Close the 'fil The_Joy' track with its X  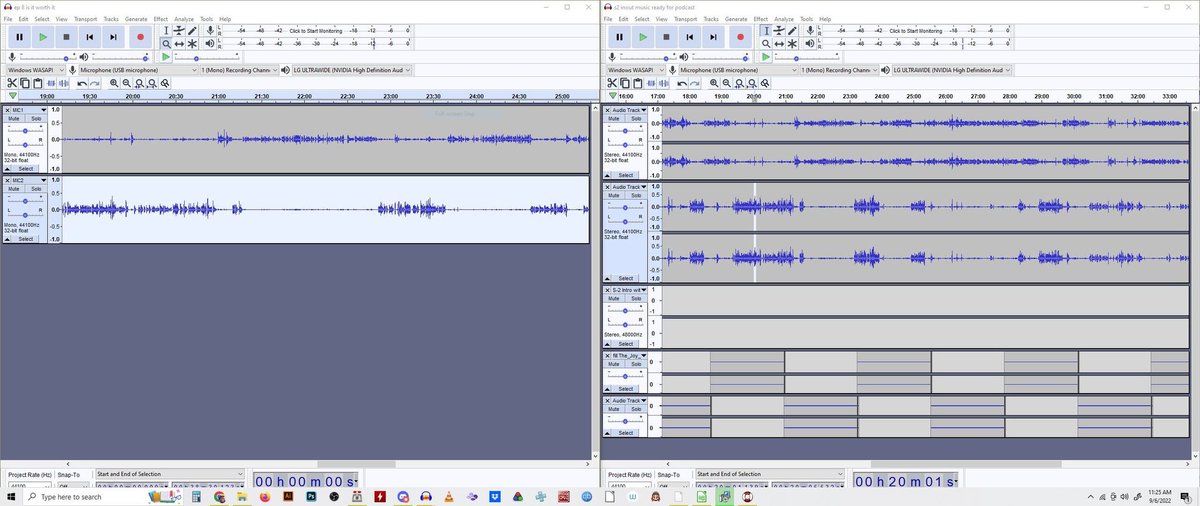609,354
